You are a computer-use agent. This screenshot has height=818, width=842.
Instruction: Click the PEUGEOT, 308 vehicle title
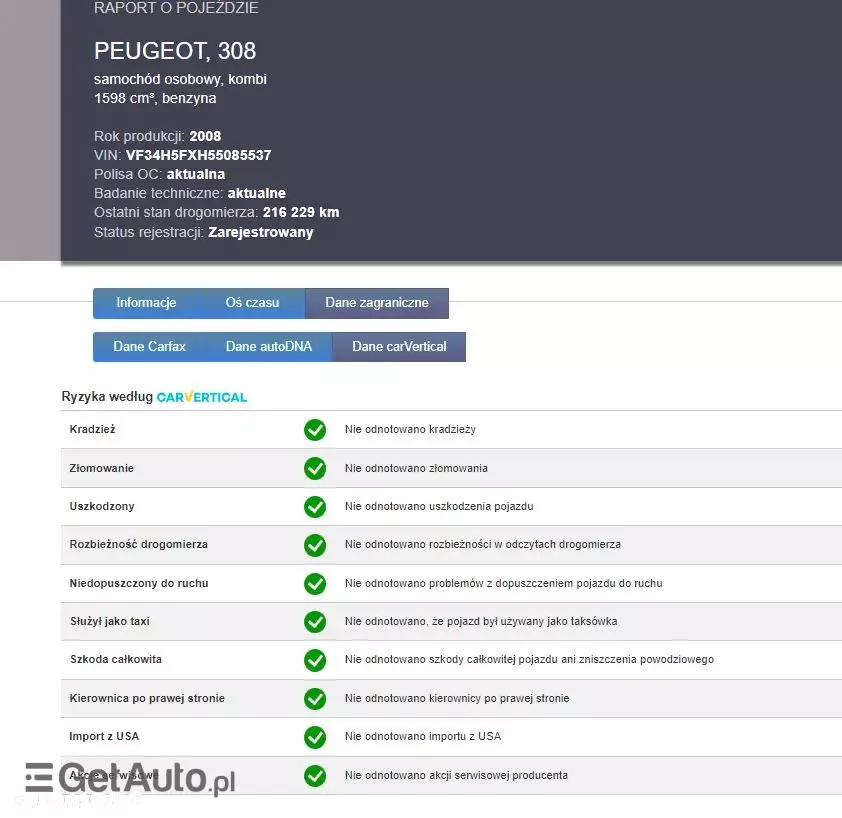pos(175,51)
